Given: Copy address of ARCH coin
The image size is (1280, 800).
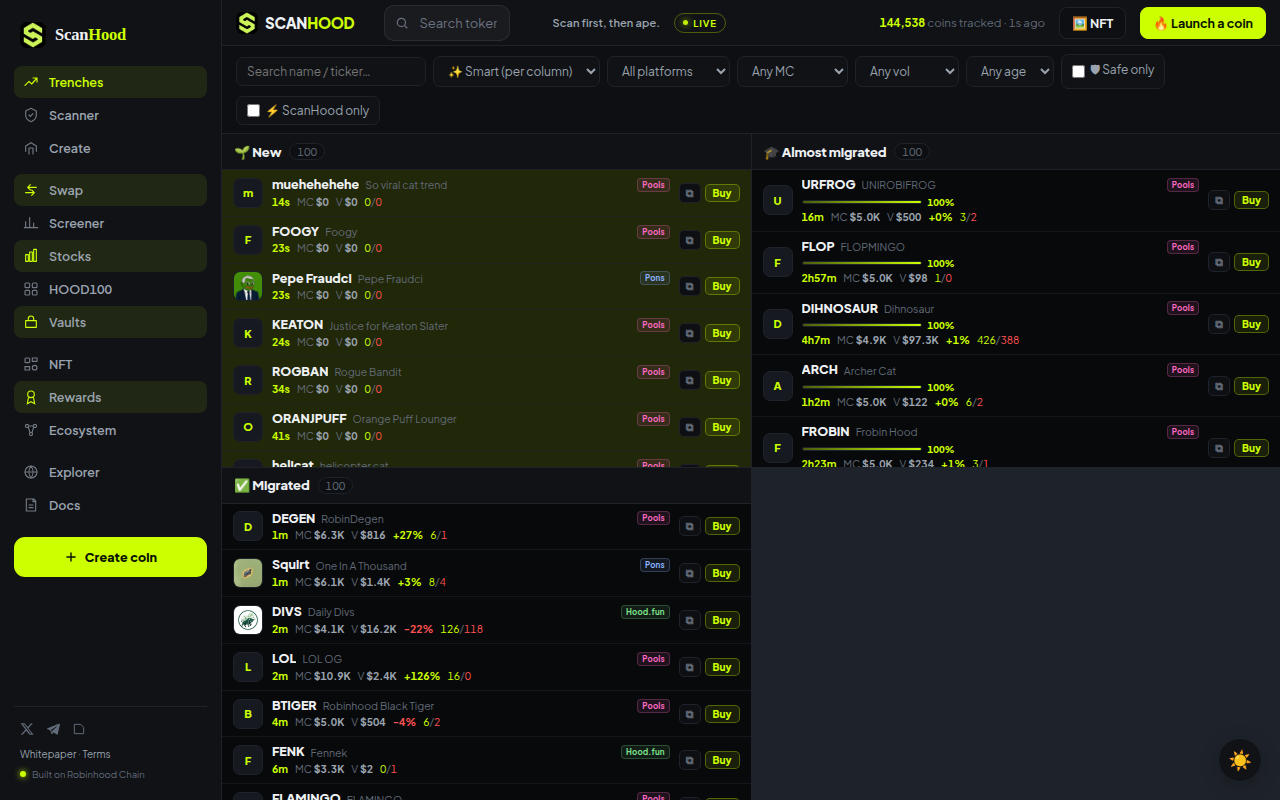Looking at the screenshot, I should 1219,386.
